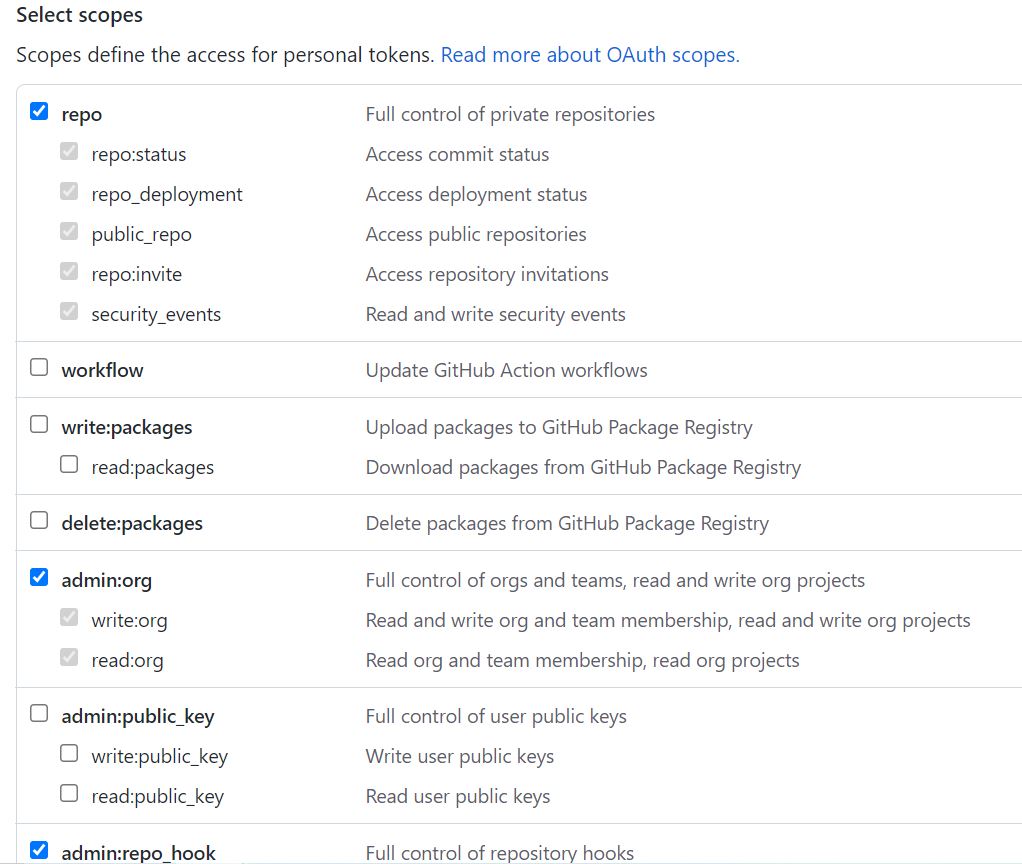Click the read:org checkbox

69,657
